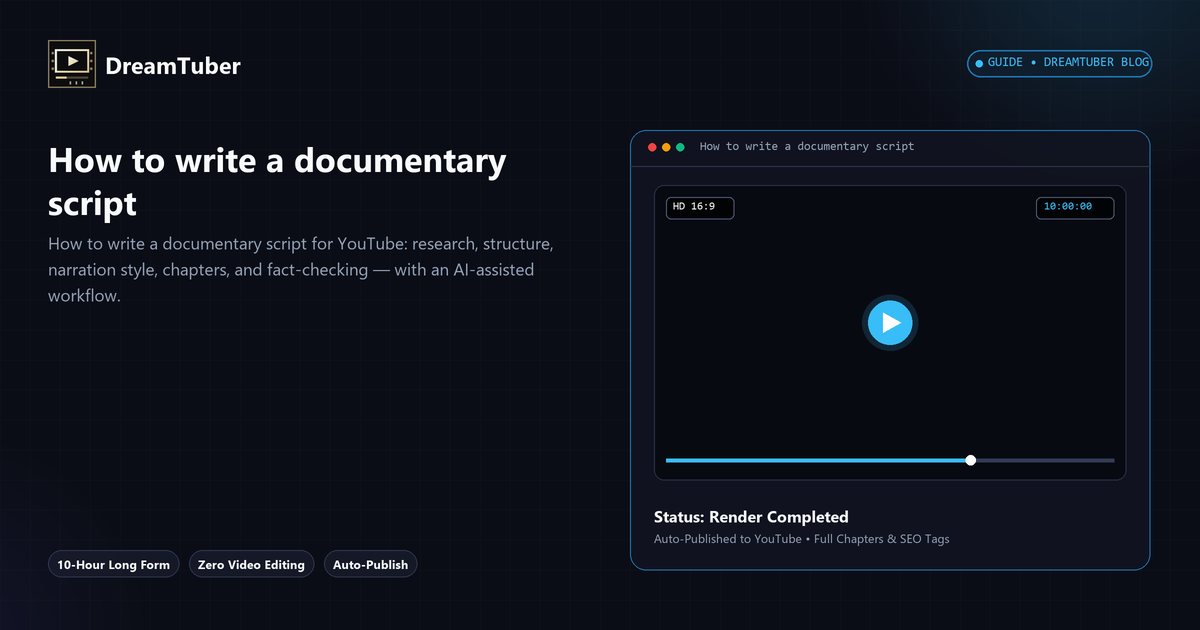The width and height of the screenshot is (1200, 630).
Task: Play the video in the preview window
Action: tap(890, 322)
